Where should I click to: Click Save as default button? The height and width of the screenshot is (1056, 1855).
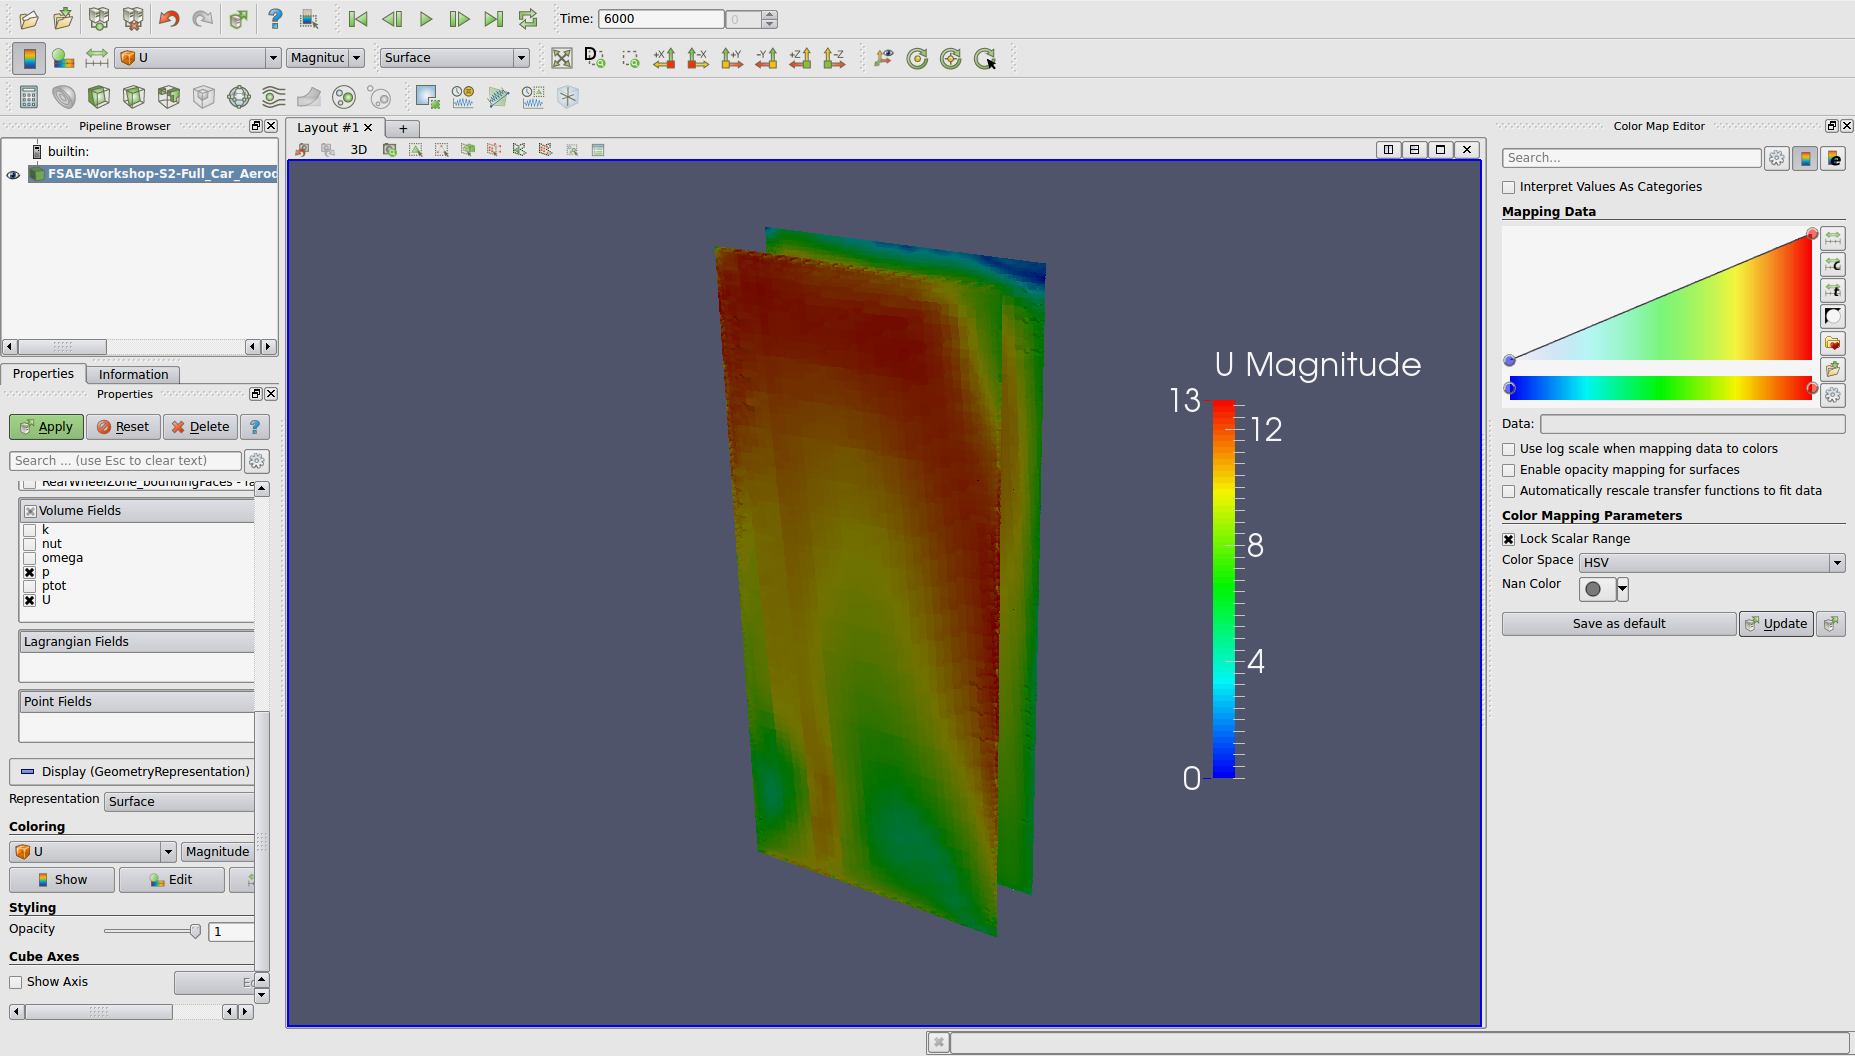(1619, 624)
